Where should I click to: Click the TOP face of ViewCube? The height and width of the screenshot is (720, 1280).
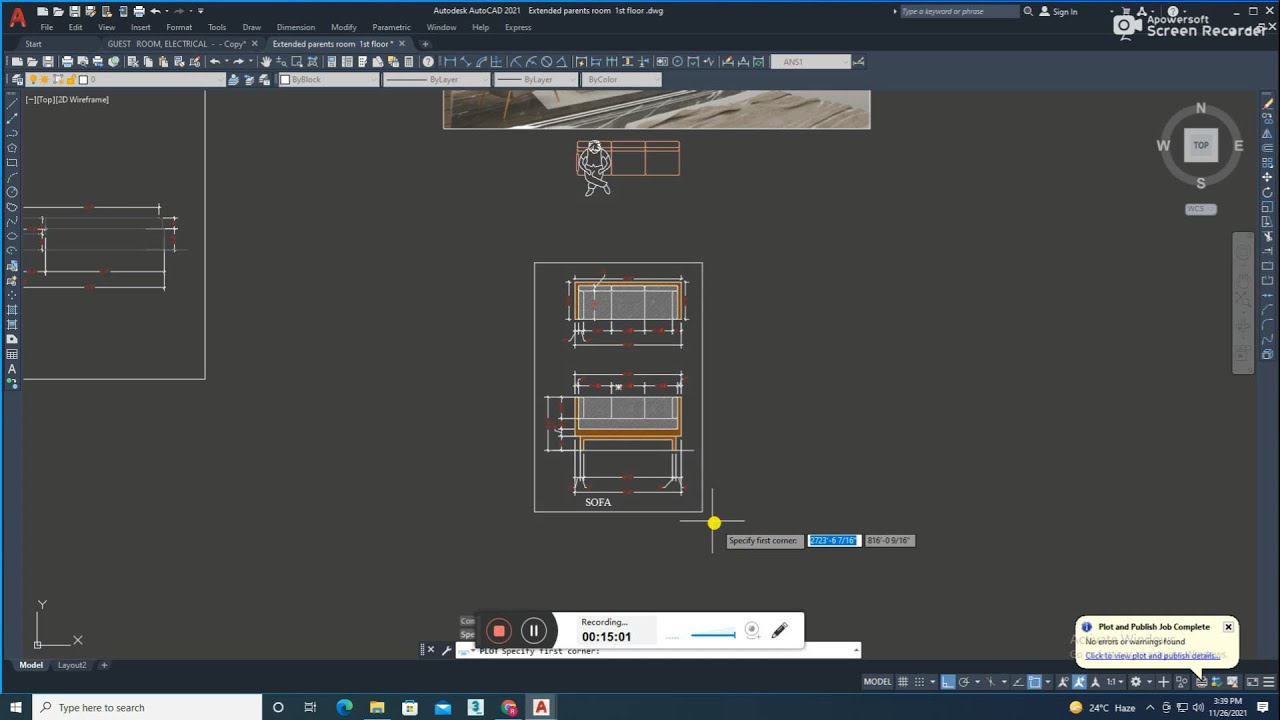tap(1201, 145)
